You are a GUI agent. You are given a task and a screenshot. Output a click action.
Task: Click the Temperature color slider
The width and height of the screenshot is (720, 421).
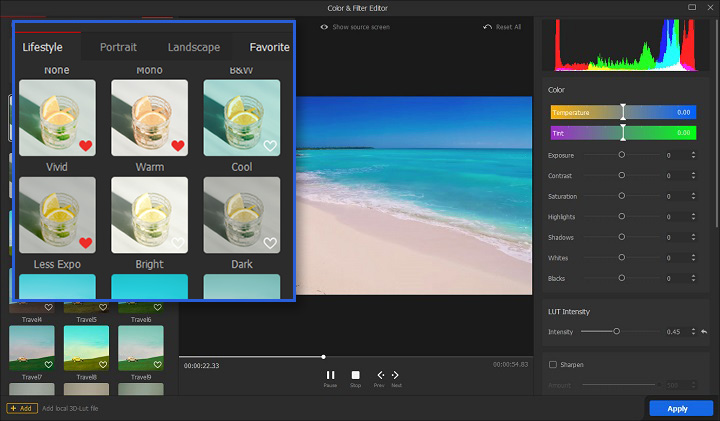tap(622, 113)
